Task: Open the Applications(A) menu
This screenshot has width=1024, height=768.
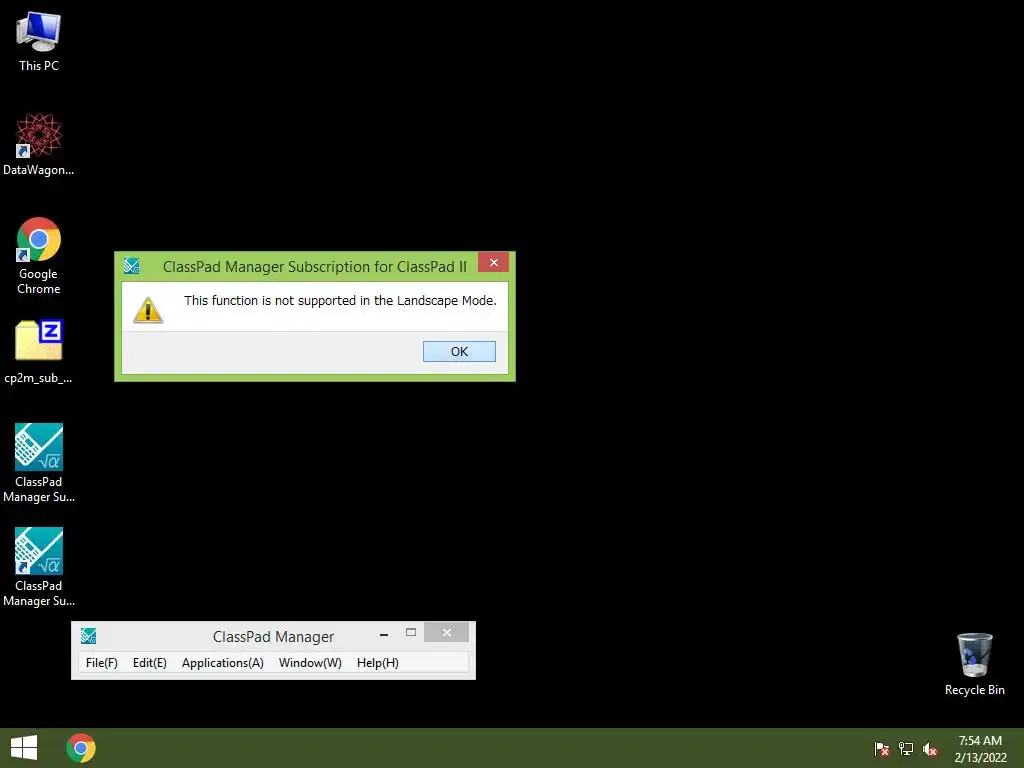Action: click(x=223, y=662)
